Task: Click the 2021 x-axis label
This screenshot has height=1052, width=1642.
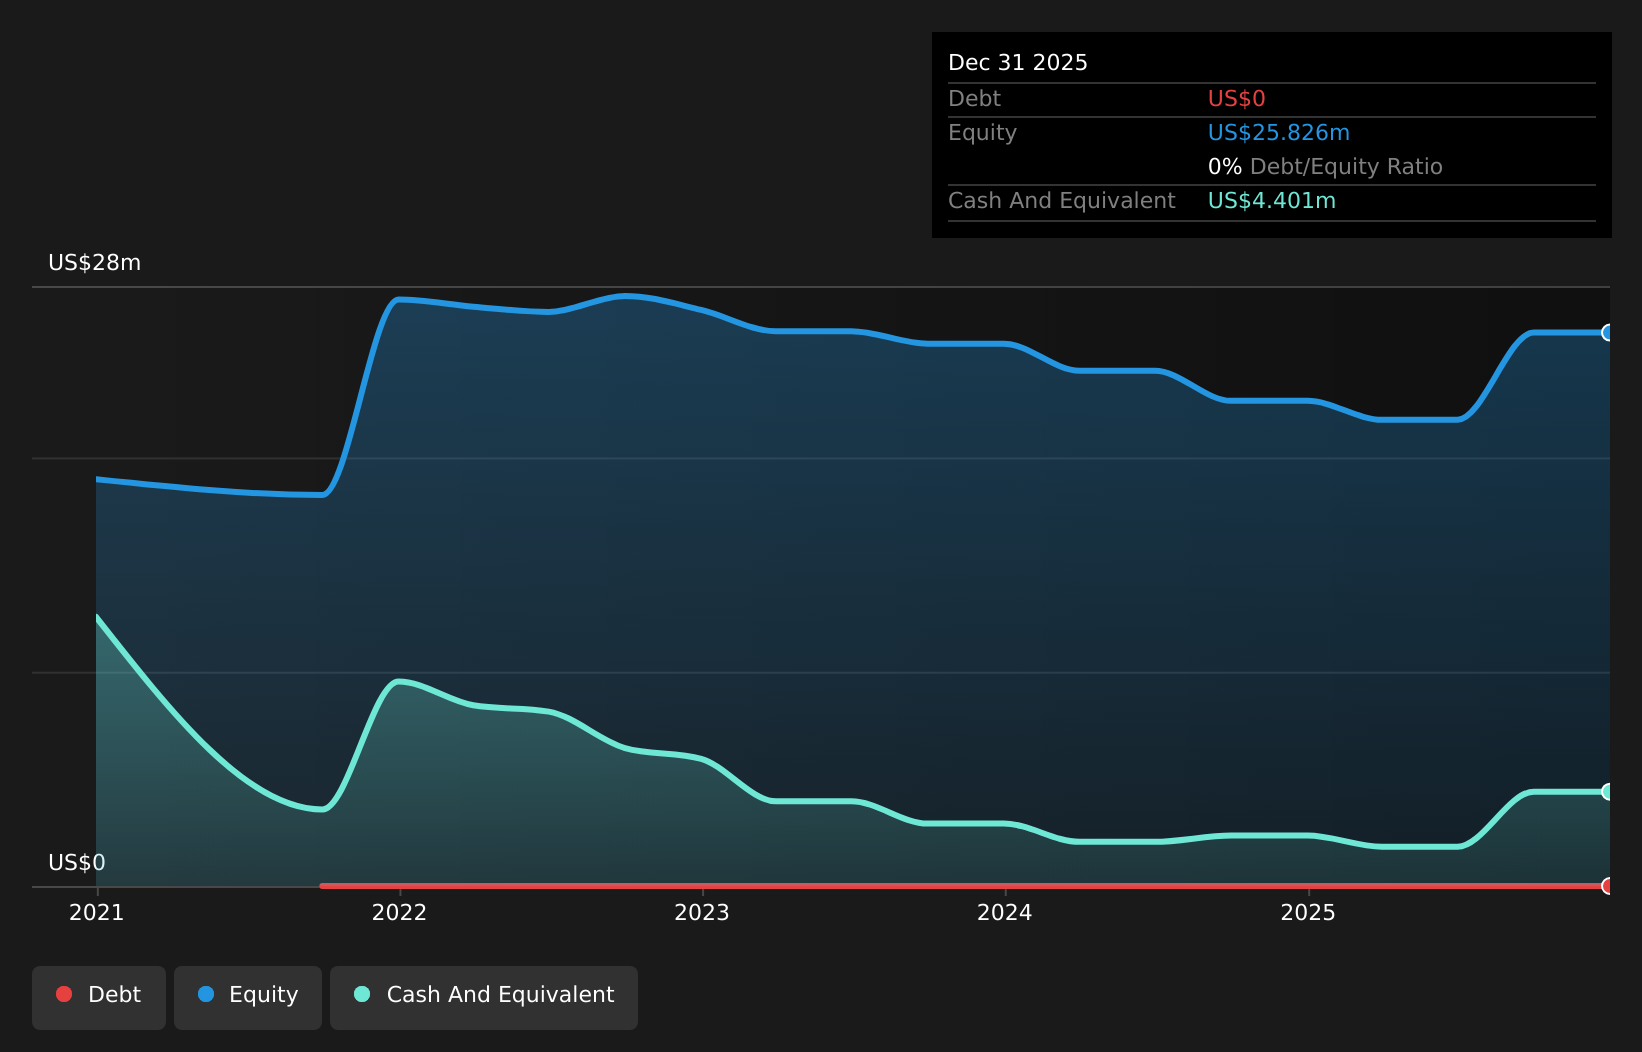Action: click(96, 912)
